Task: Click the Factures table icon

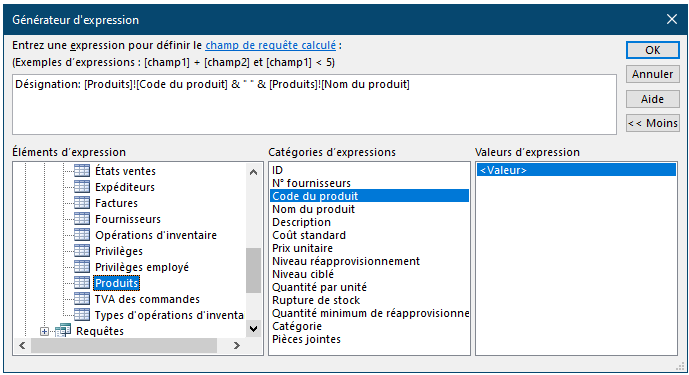Action: (82, 203)
